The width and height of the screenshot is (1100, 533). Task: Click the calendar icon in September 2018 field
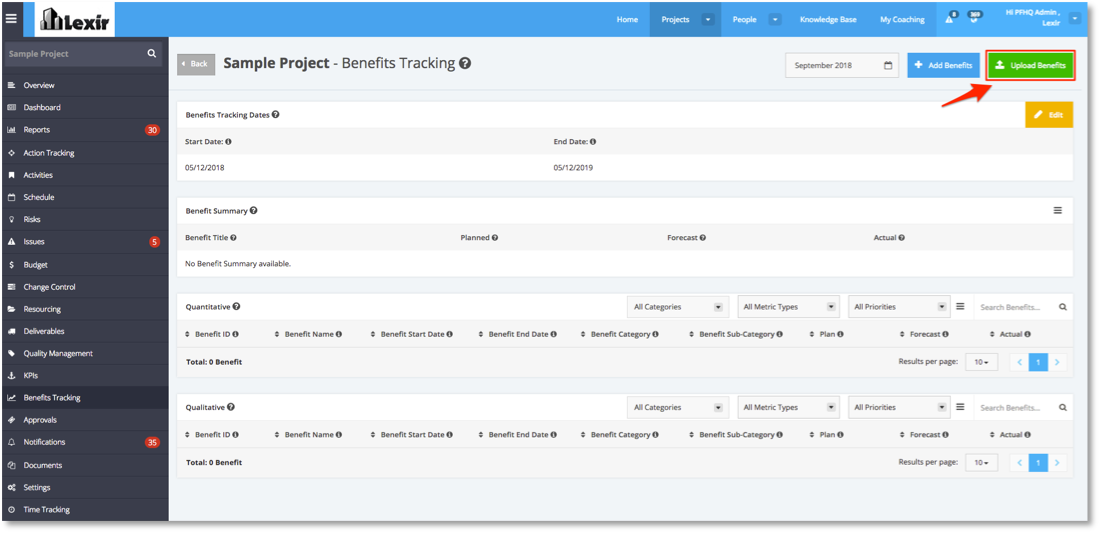(887, 65)
